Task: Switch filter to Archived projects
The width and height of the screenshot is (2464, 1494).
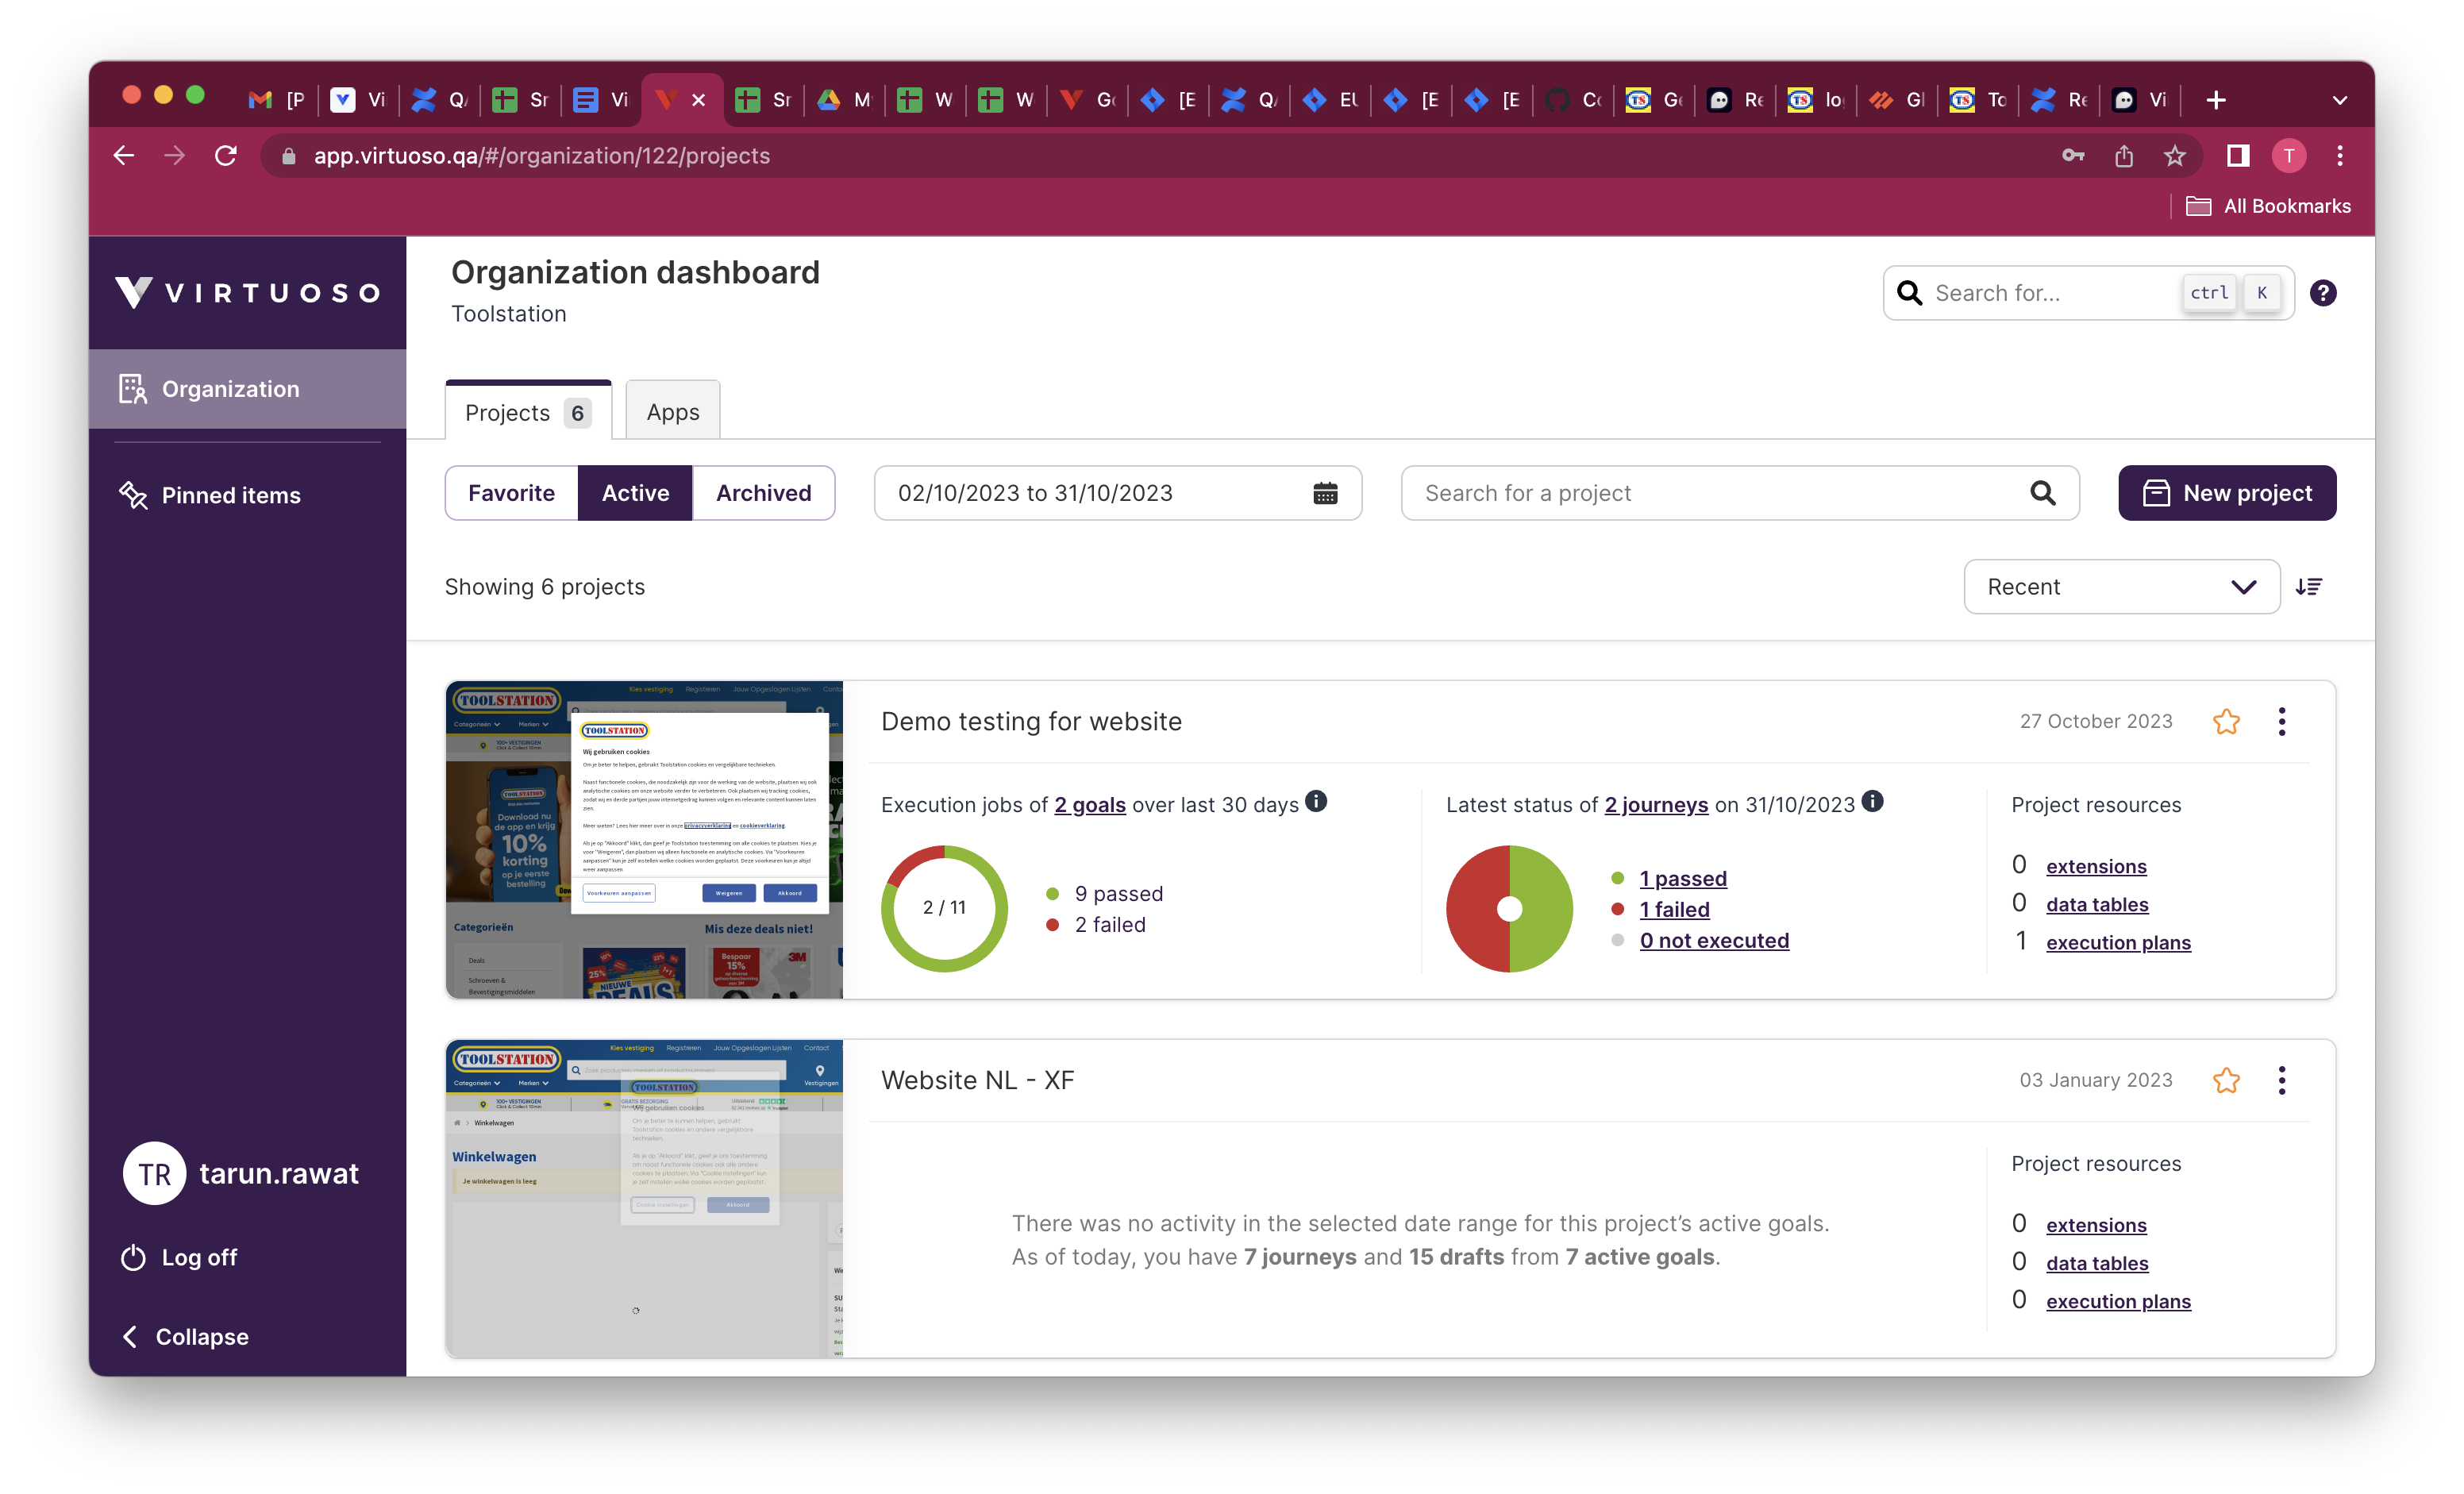Action: [763, 493]
